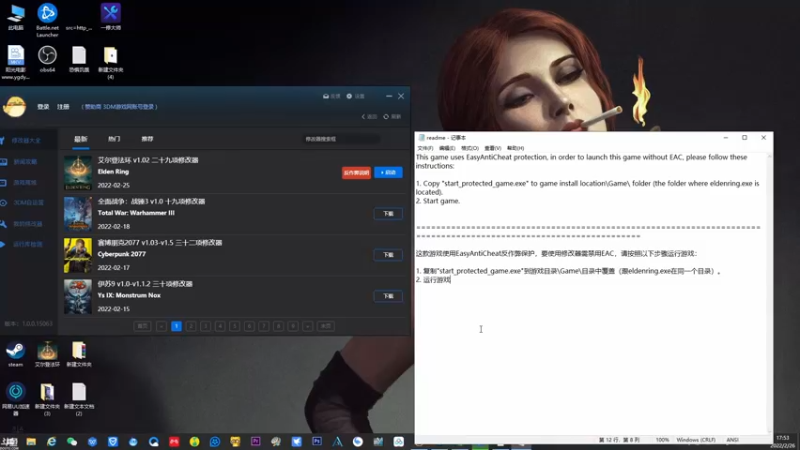Click the blue launch button for Elden Ring
800x450 pixels.
click(388, 172)
